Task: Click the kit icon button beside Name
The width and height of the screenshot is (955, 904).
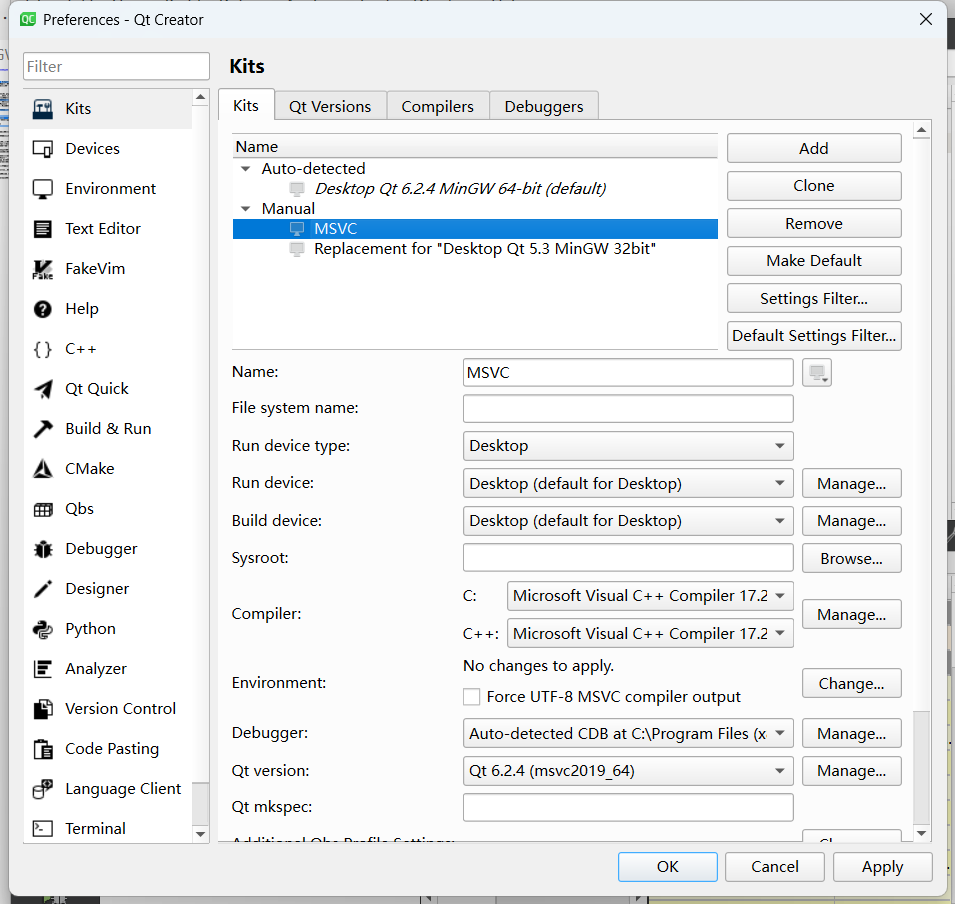Action: pos(817,373)
